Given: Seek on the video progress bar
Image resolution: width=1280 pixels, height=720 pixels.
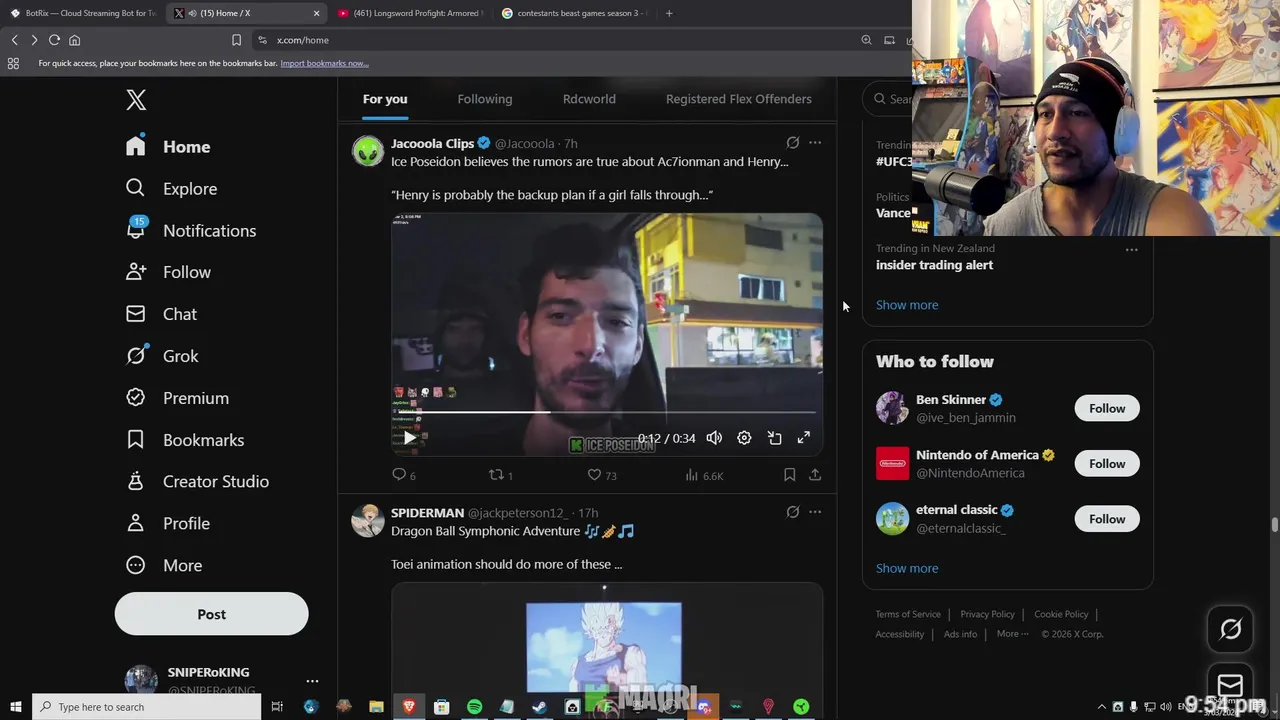Looking at the screenshot, I should tap(607, 412).
